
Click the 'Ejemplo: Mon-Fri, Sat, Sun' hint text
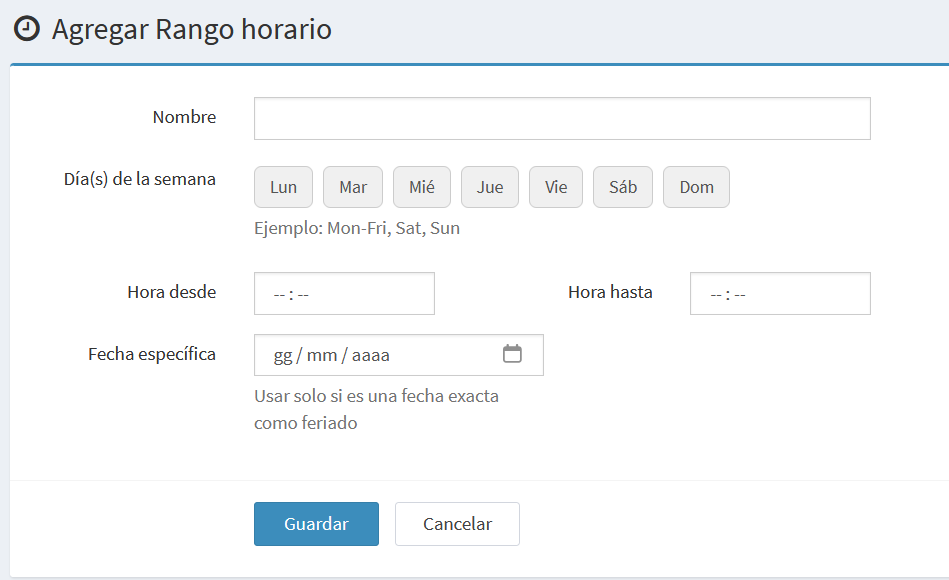(357, 228)
